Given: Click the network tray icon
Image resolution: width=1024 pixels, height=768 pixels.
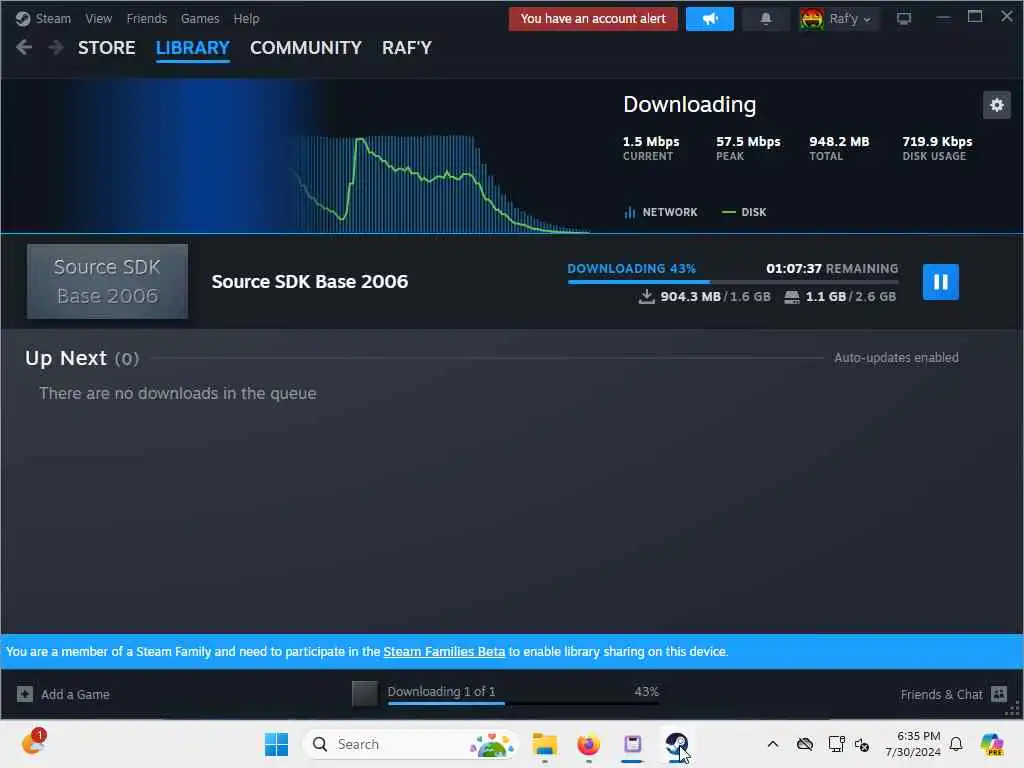Looking at the screenshot, I should coord(836,744).
